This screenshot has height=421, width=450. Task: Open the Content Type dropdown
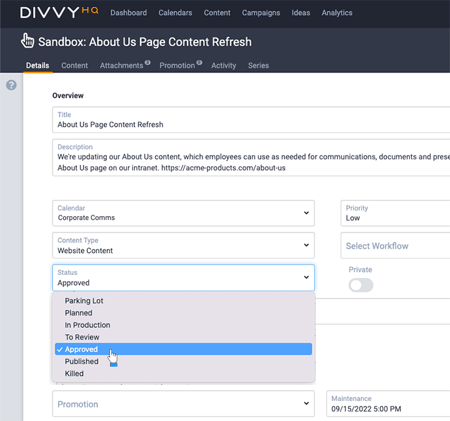pyautogui.click(x=183, y=245)
